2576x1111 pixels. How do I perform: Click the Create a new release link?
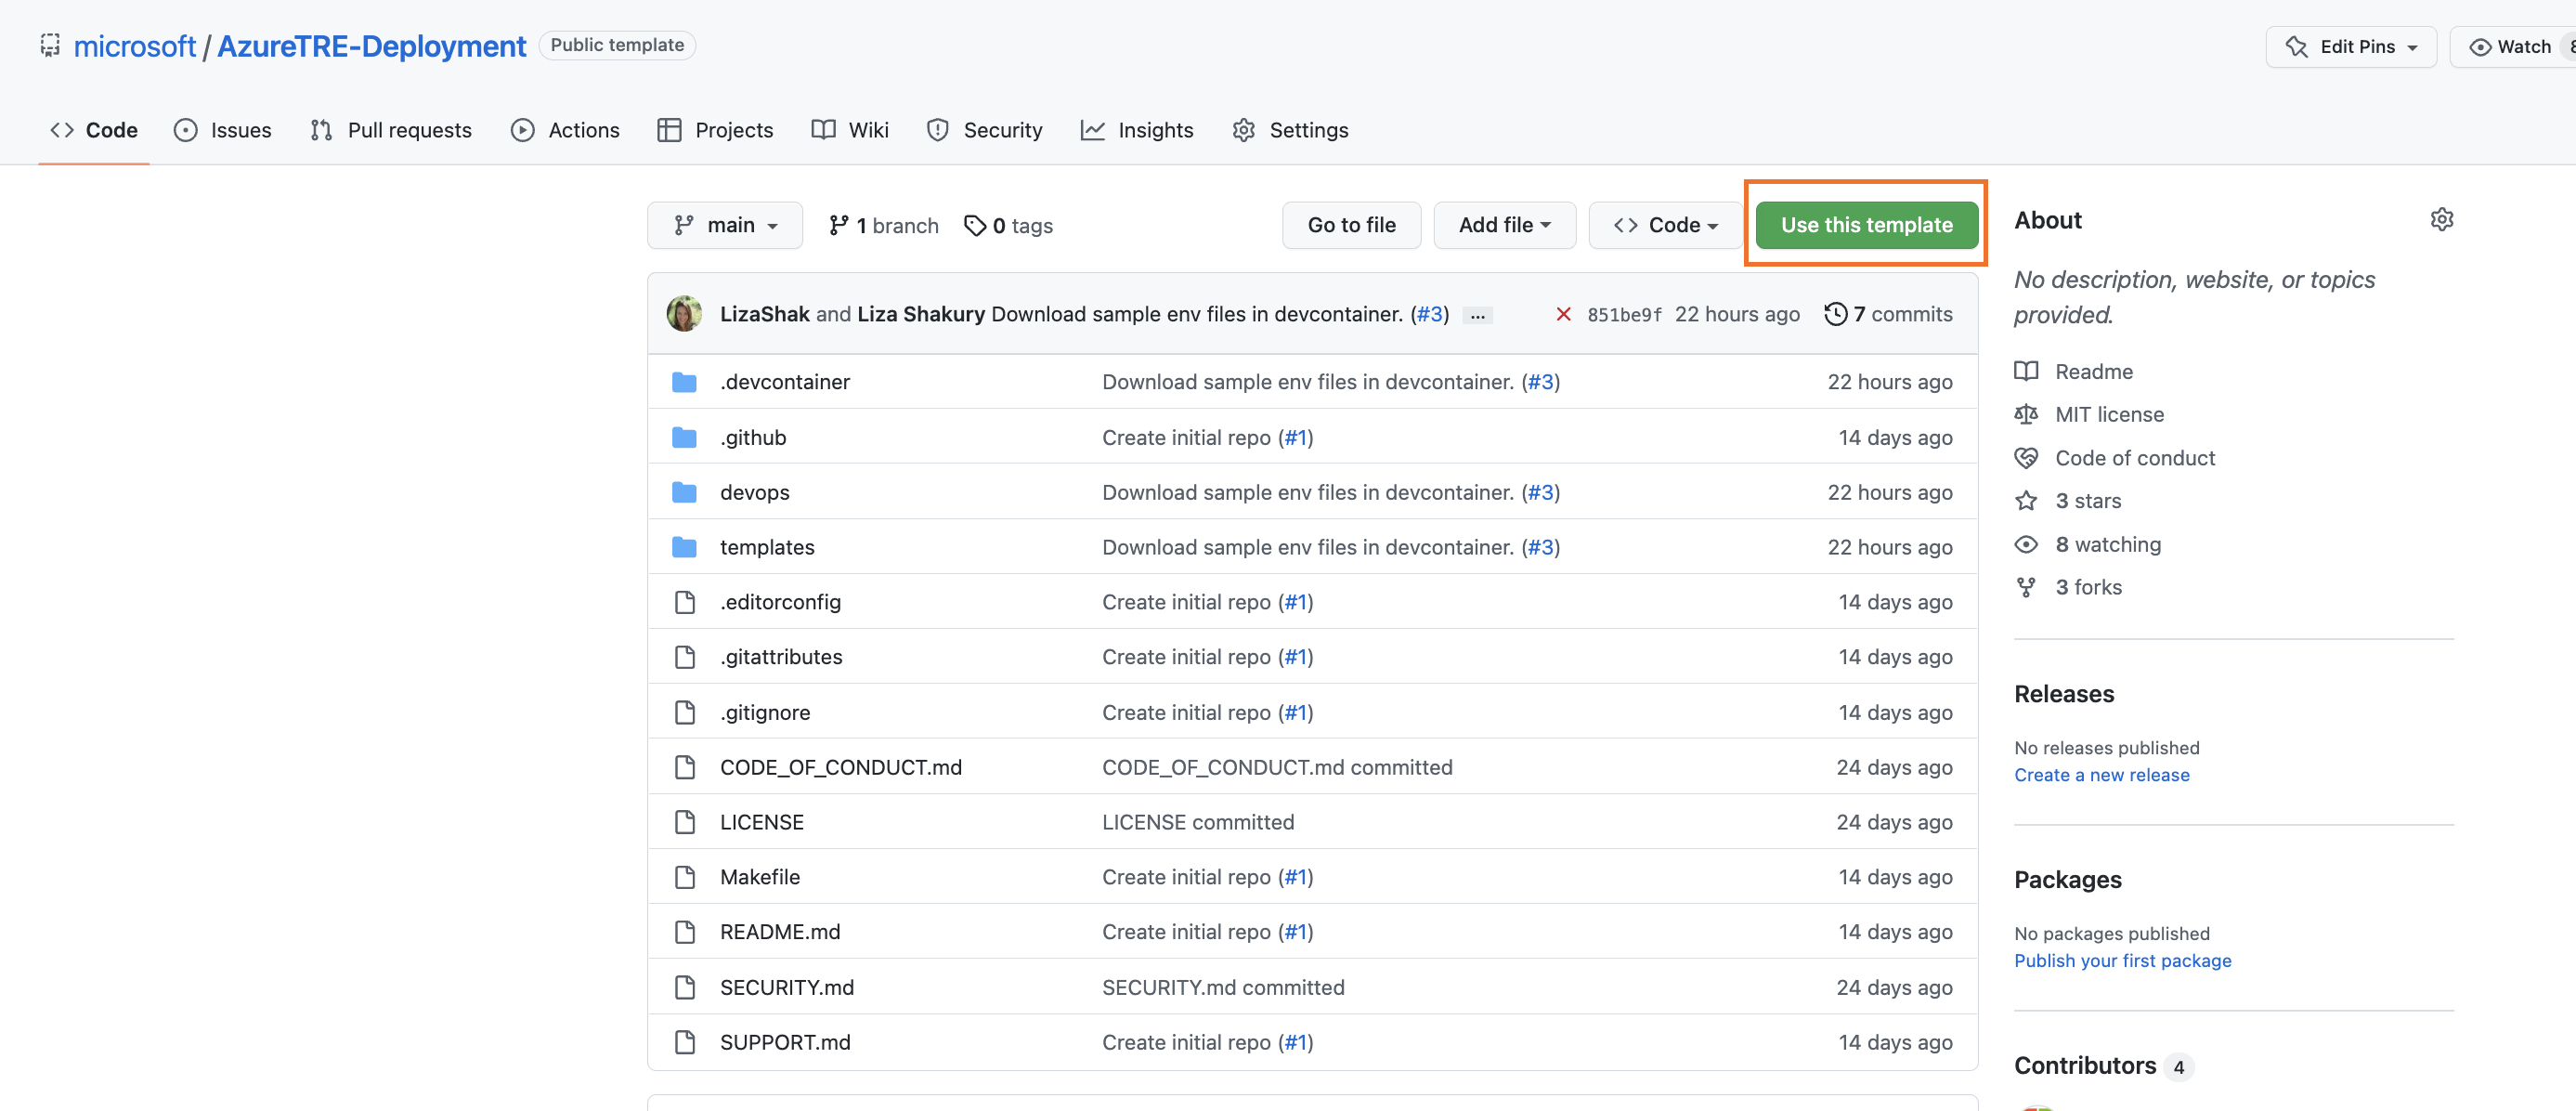2102,774
